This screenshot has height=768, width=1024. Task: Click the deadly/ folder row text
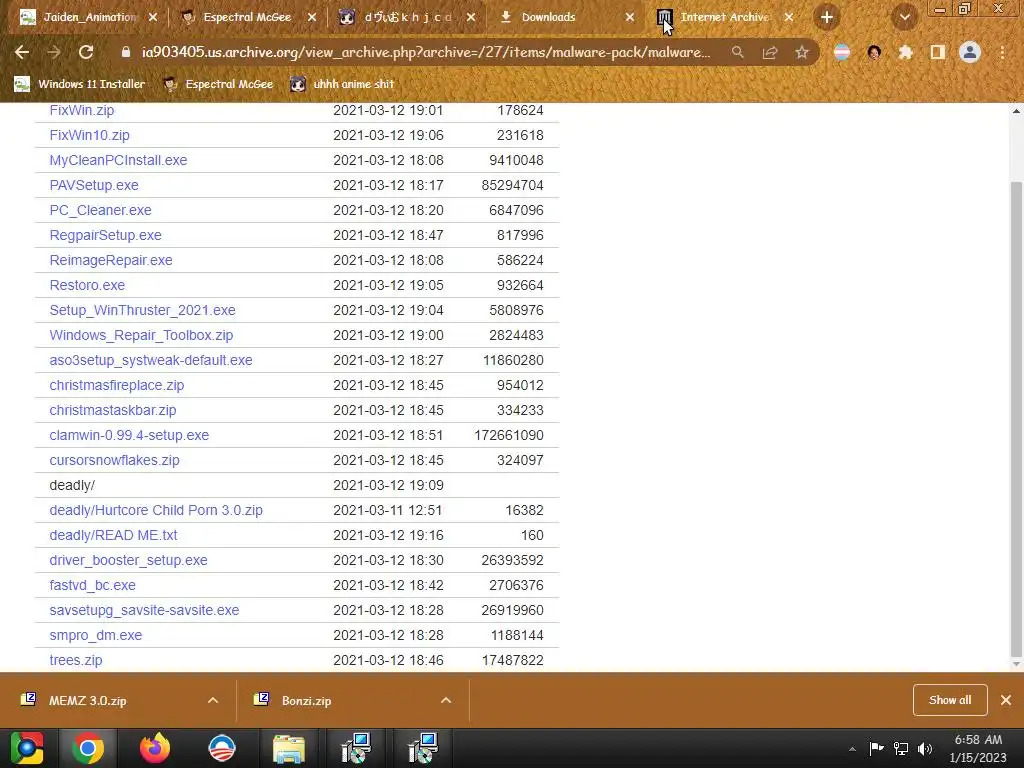(72, 485)
